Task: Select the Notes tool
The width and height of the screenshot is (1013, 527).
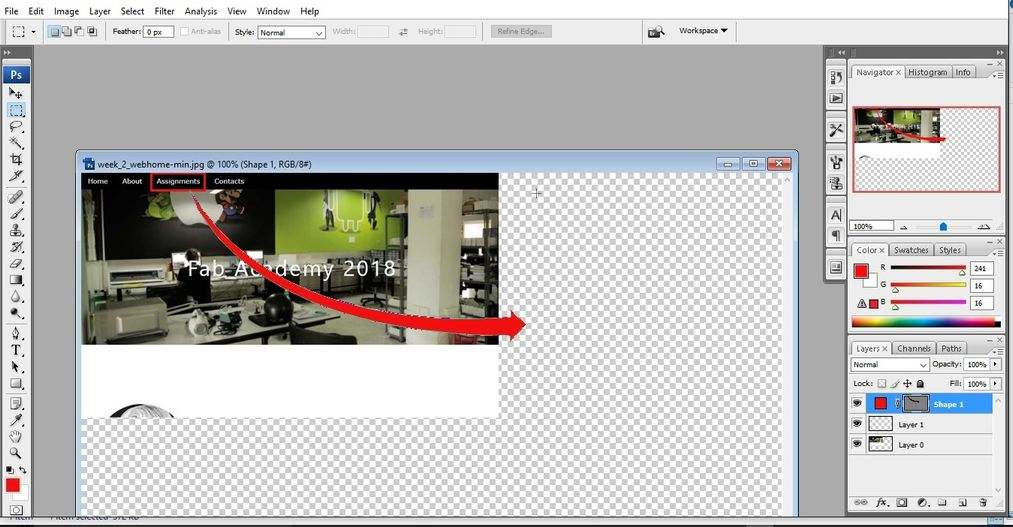Action: coord(16,404)
